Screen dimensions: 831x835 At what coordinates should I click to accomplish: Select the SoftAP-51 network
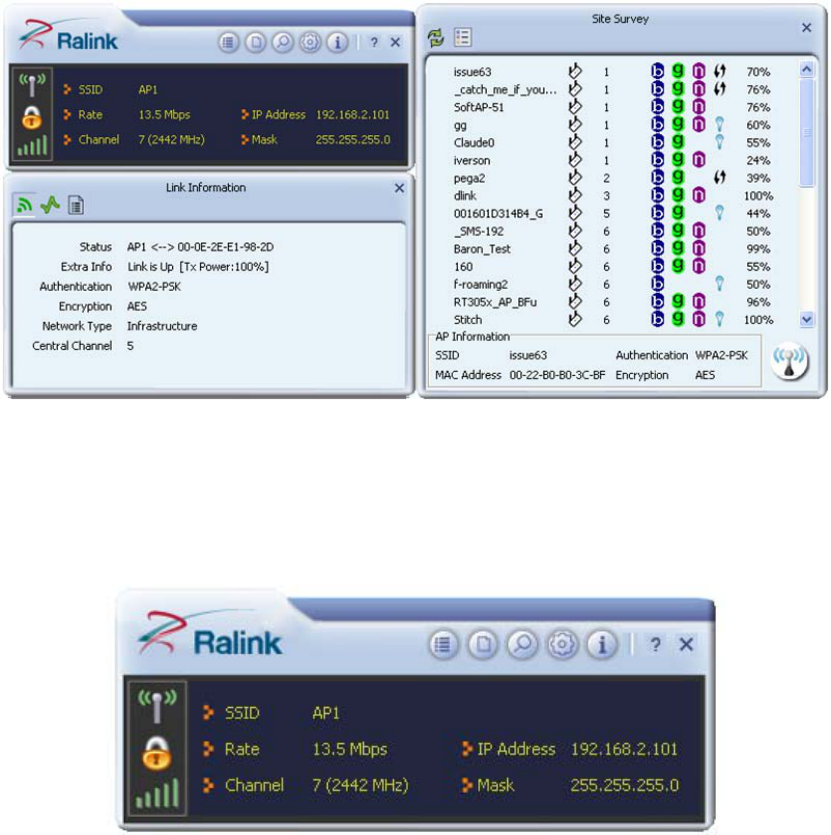(612, 107)
